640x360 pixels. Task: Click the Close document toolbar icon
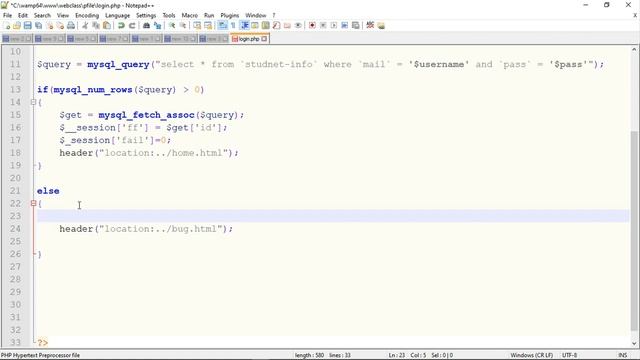(49, 25)
